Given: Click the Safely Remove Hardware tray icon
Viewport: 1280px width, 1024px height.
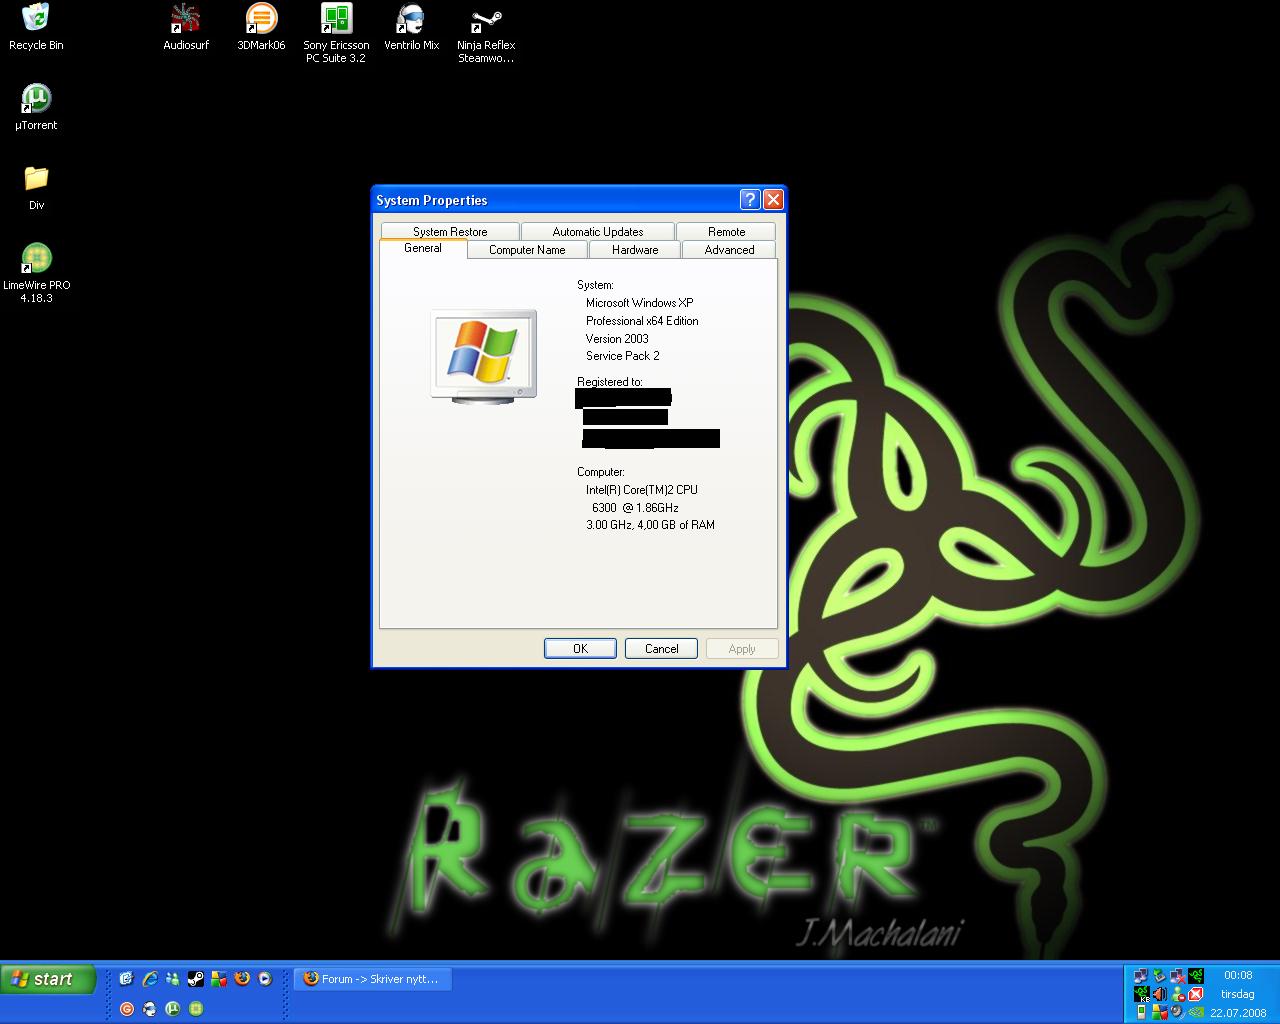Looking at the screenshot, I should [x=1159, y=976].
